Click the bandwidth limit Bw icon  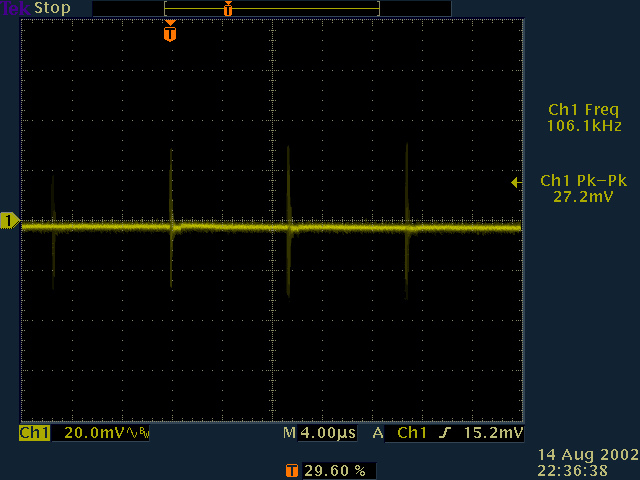[140, 434]
